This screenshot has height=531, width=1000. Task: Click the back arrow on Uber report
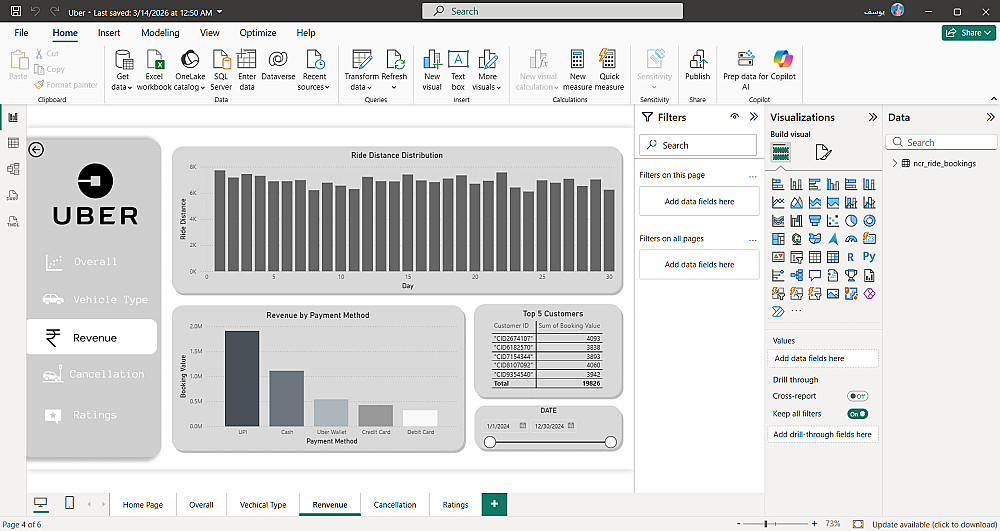[x=36, y=150]
